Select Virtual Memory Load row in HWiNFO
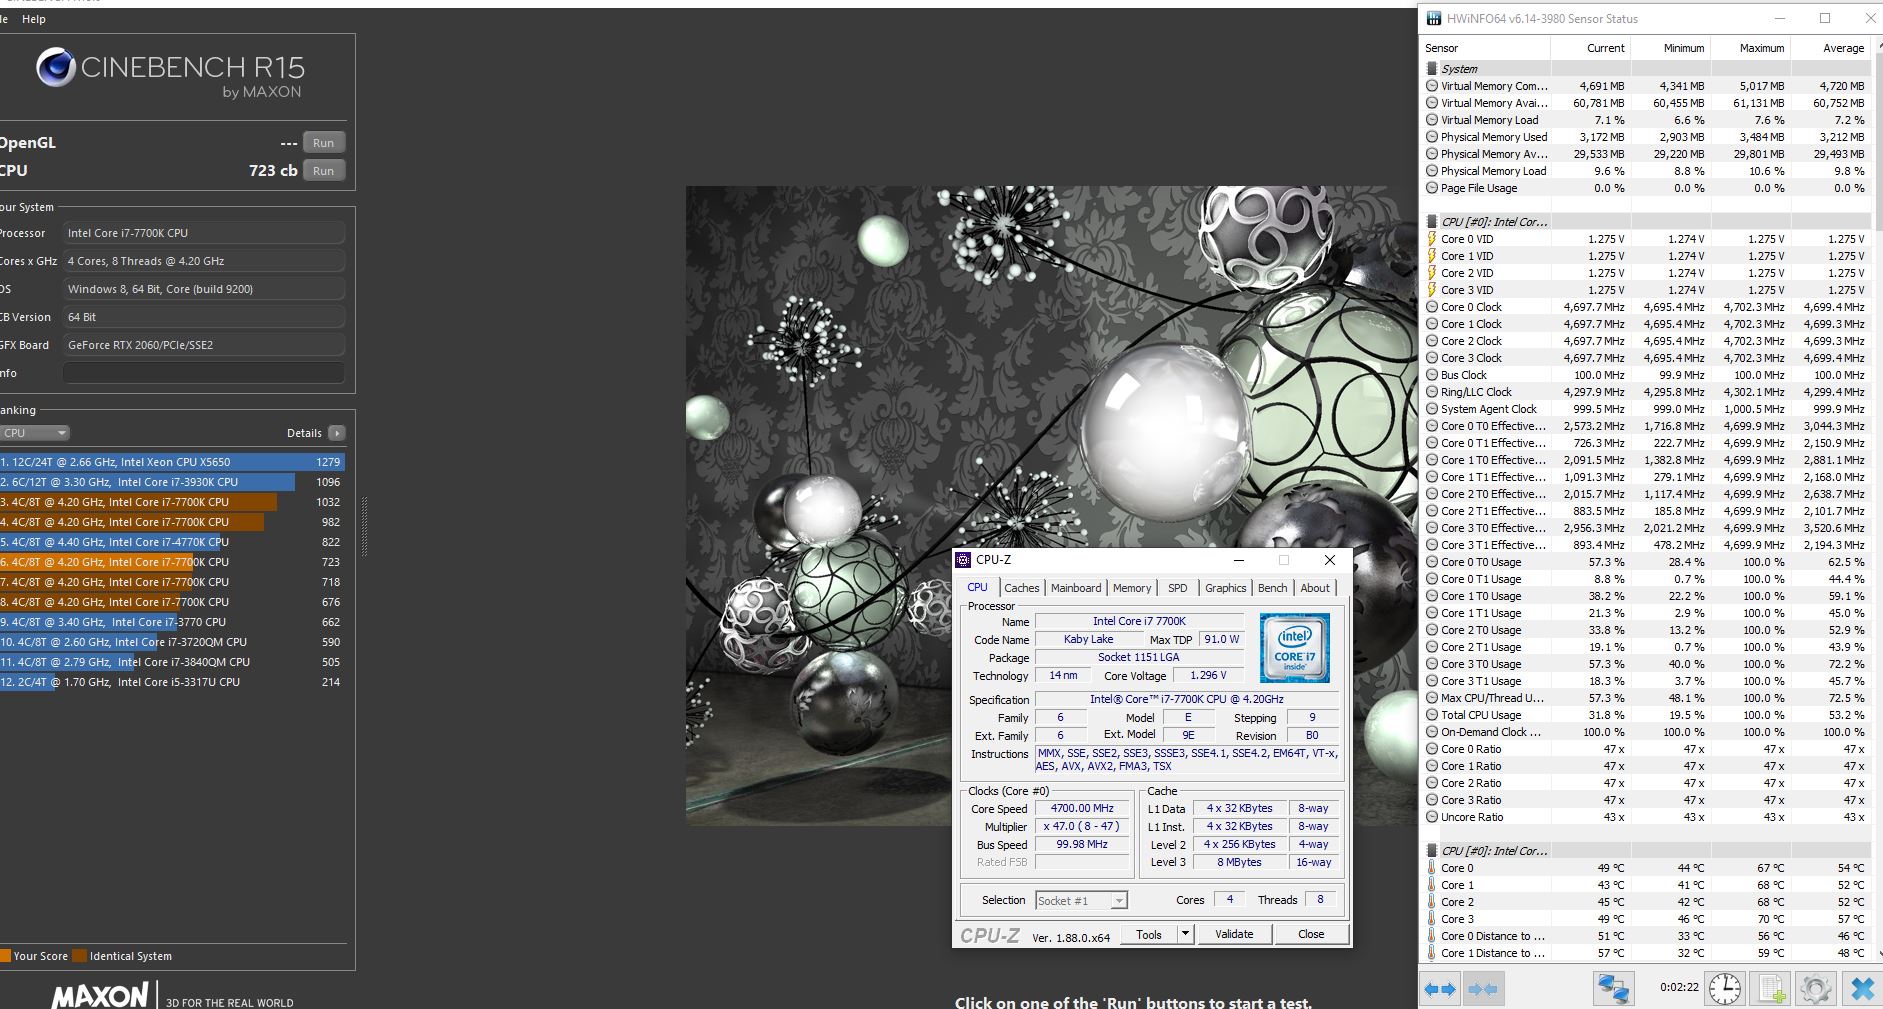Image resolution: width=1883 pixels, height=1009 pixels. tap(1646, 120)
